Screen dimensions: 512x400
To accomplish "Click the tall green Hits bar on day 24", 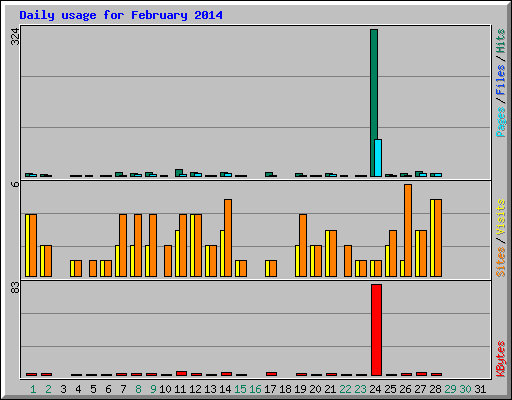I will coord(374,103).
